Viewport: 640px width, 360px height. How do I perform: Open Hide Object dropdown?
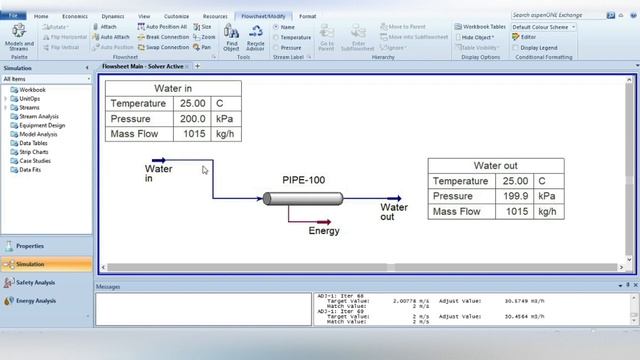click(474, 37)
